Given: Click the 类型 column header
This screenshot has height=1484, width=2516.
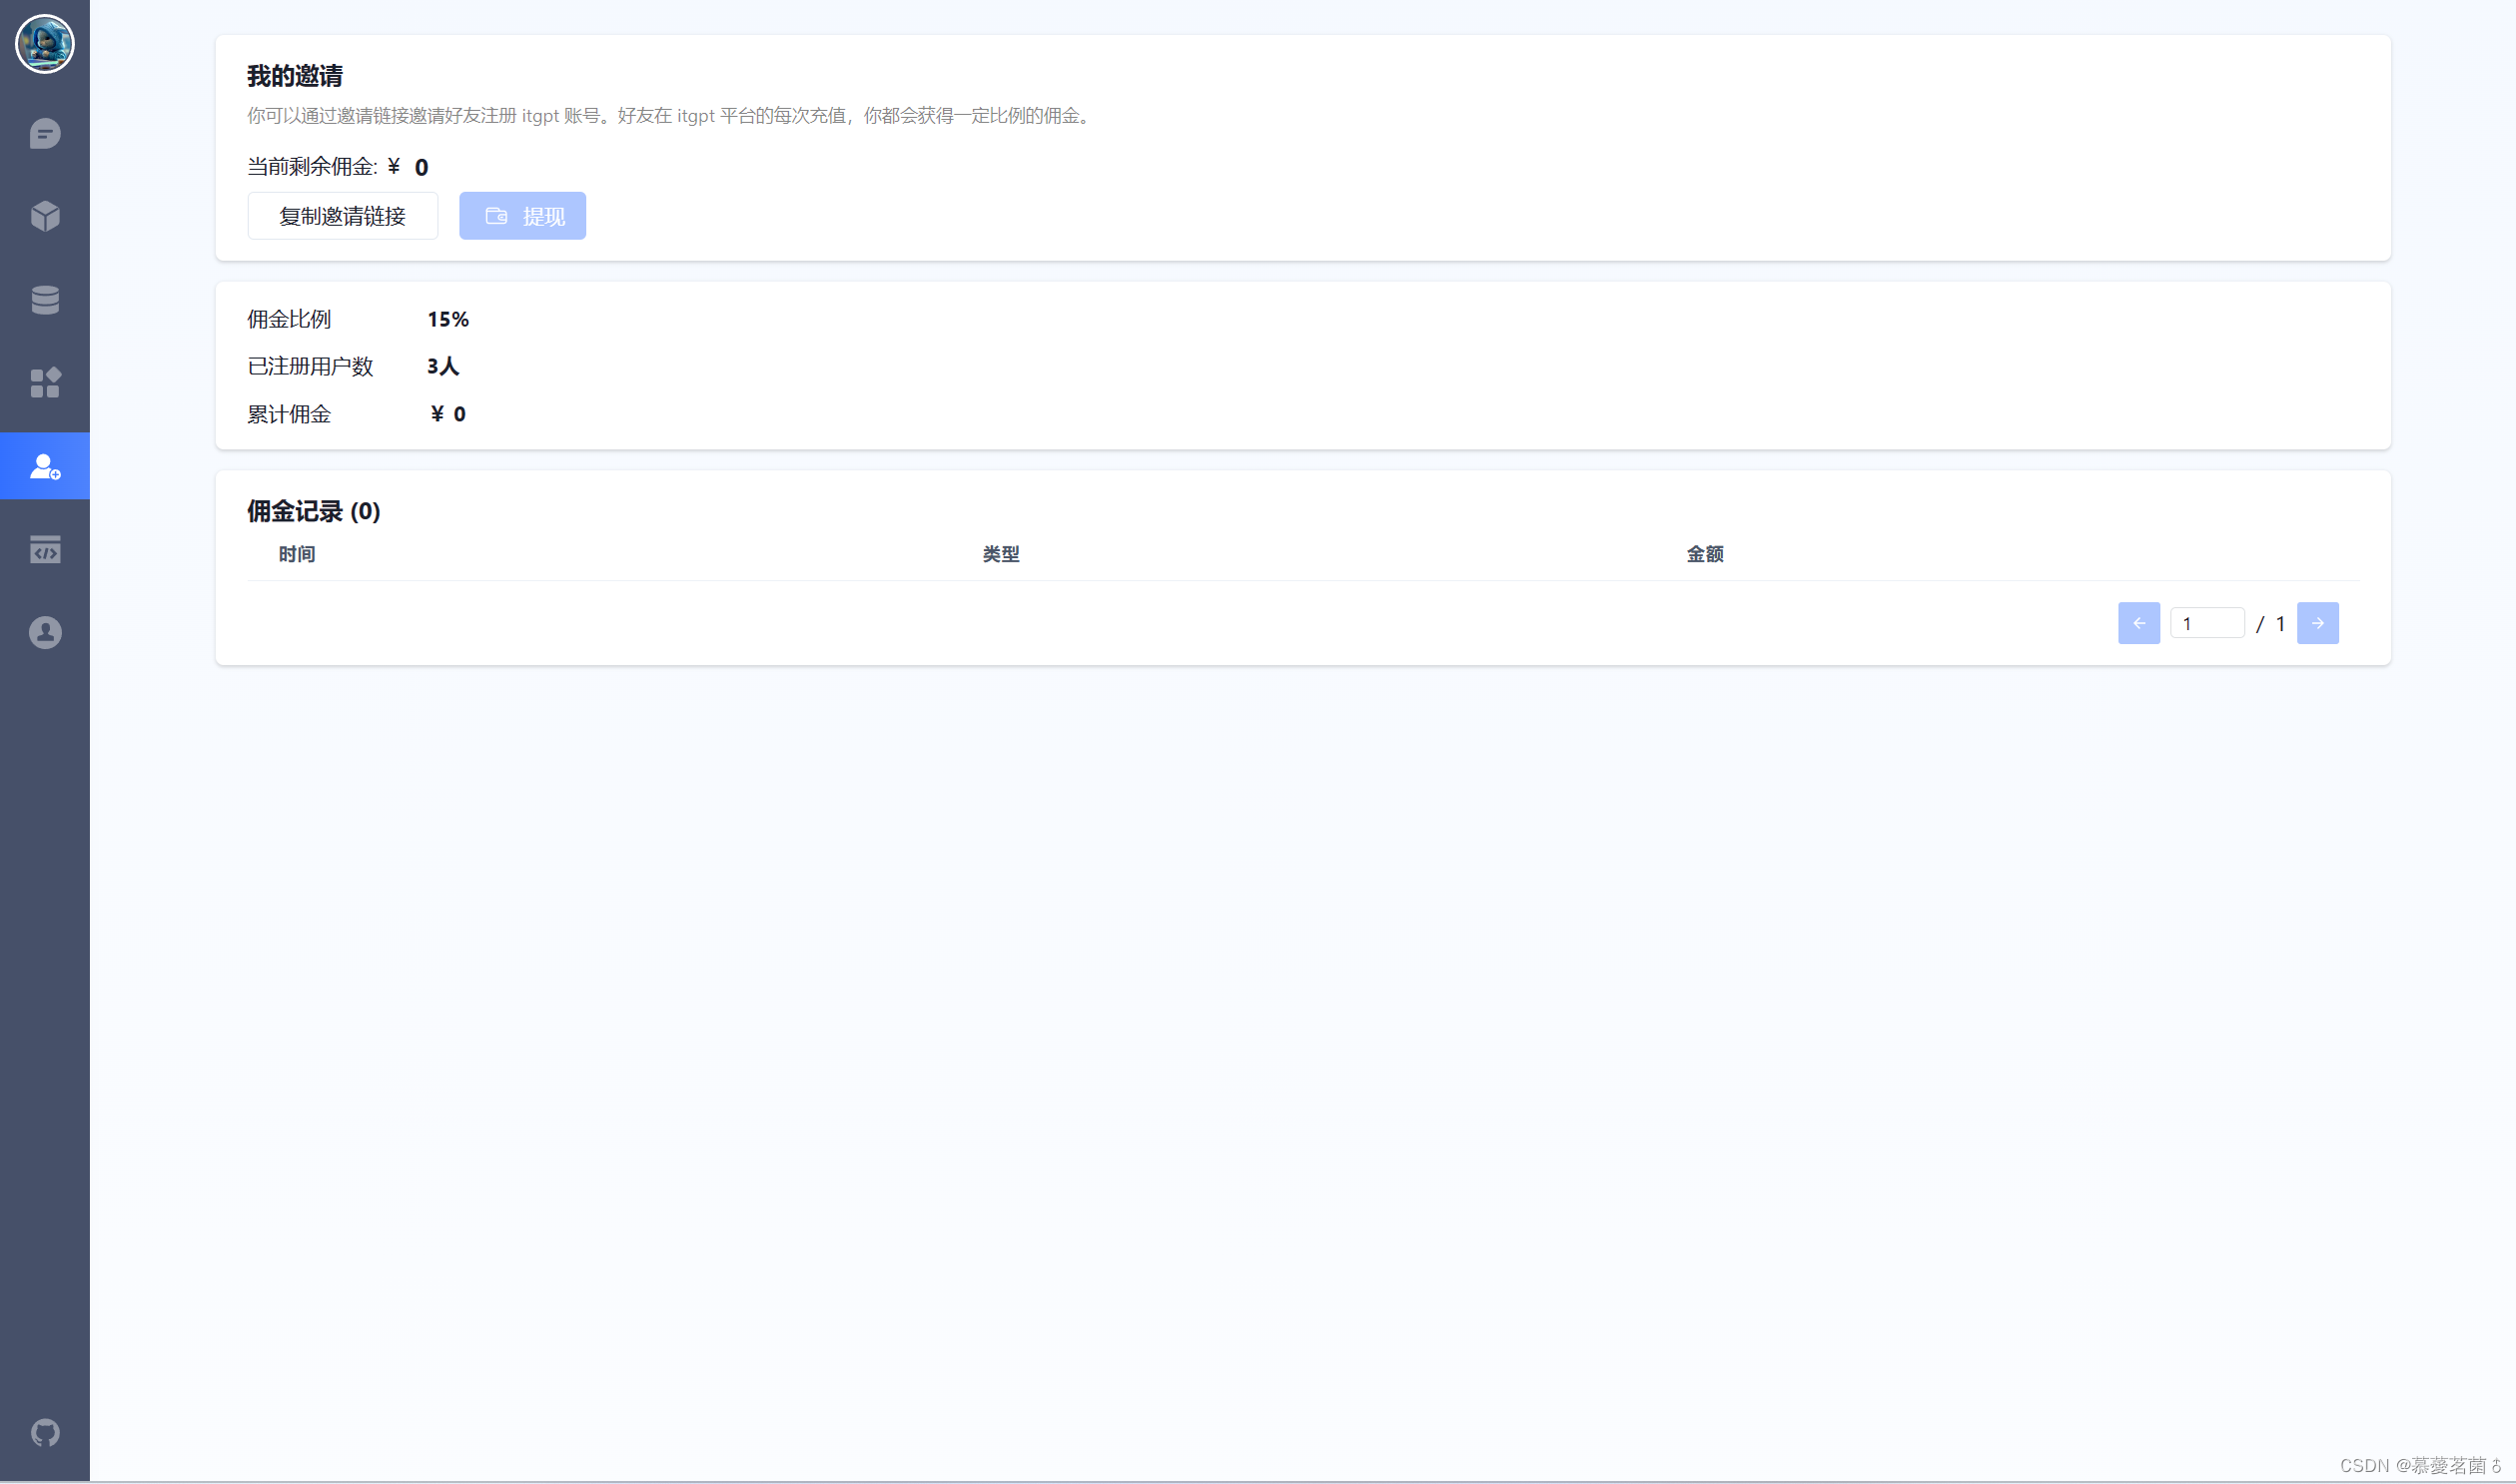Looking at the screenshot, I should click(x=1000, y=554).
